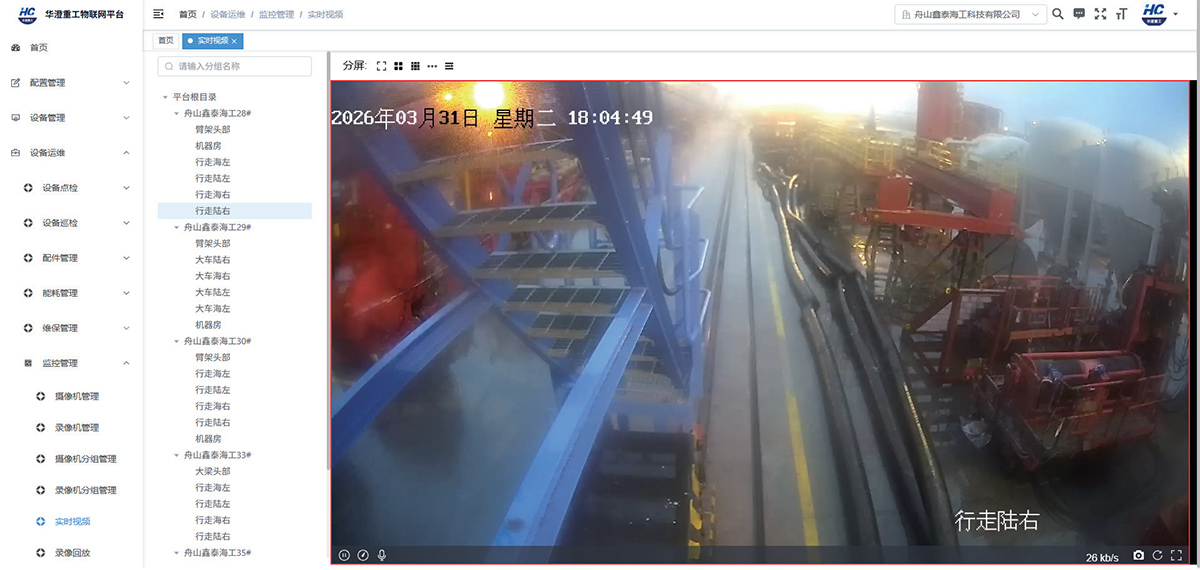Open the font size setting icon
Image resolution: width=1200 pixels, height=570 pixels.
pos(1122,14)
